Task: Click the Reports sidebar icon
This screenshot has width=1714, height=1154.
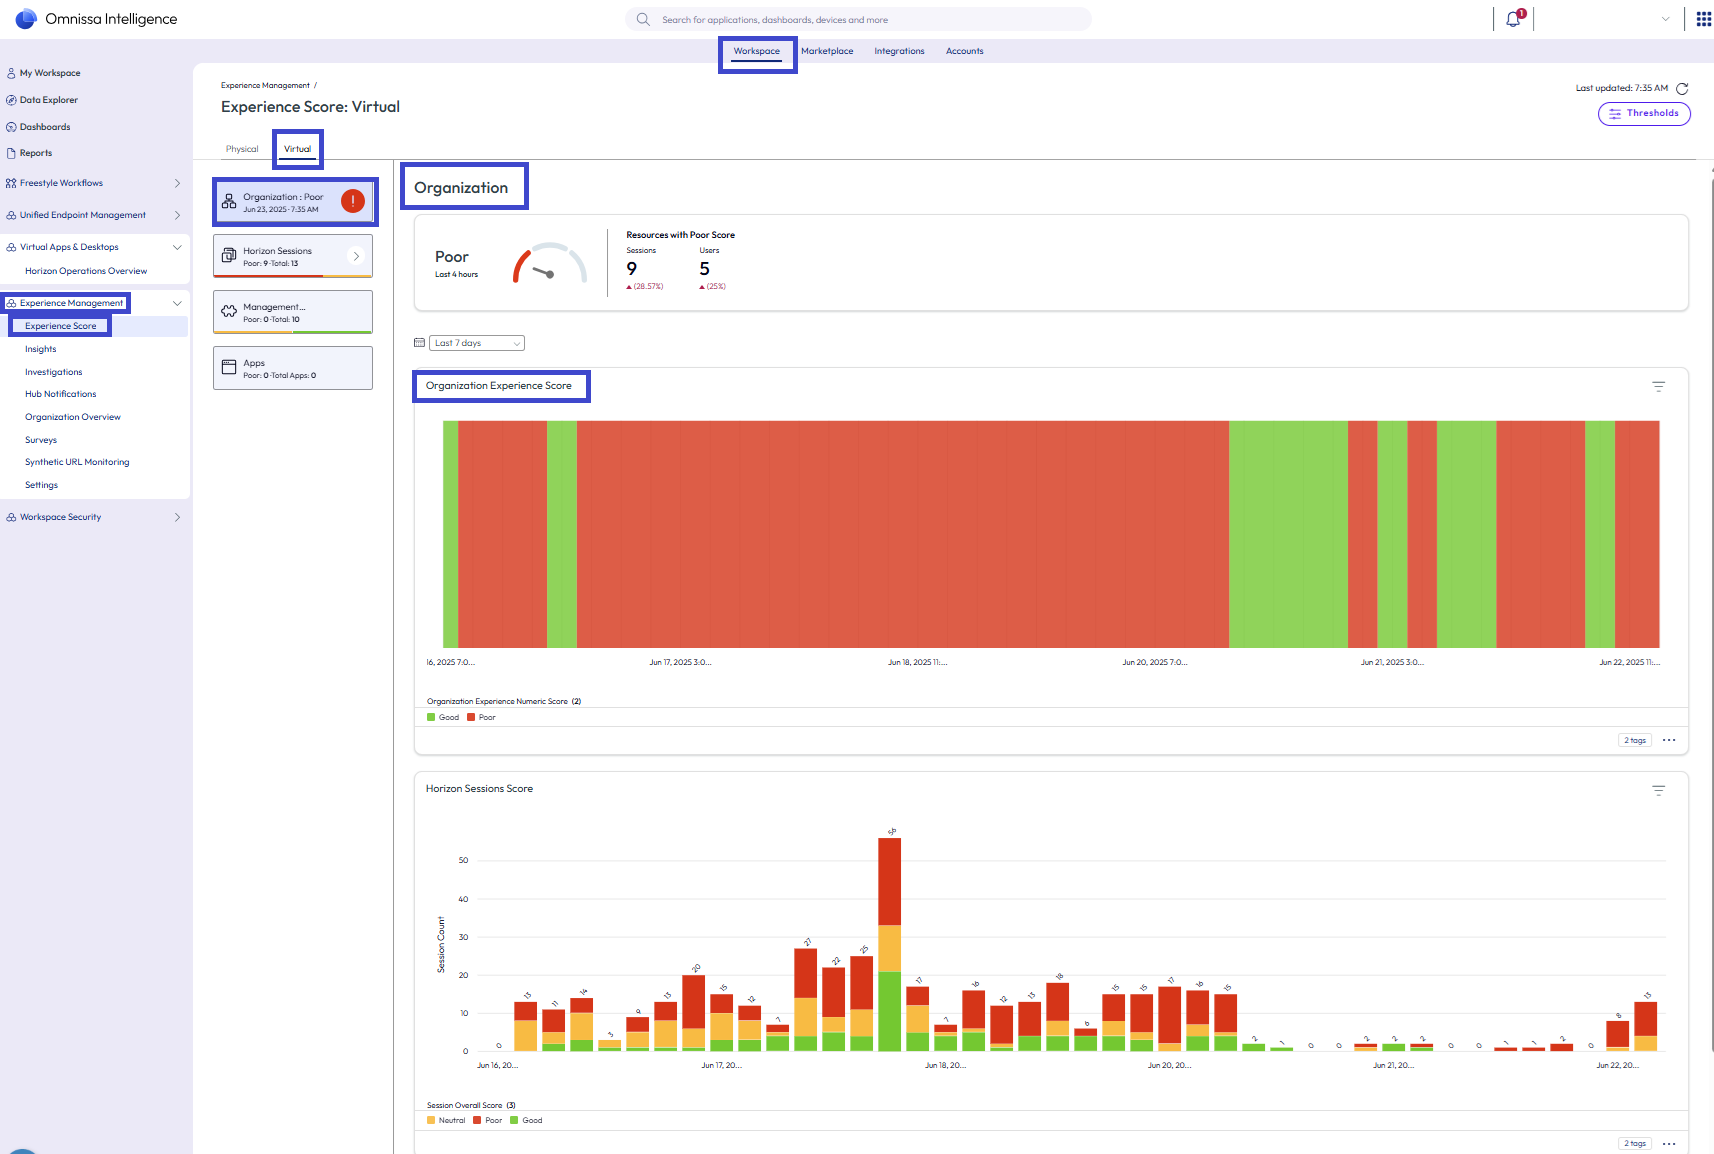Action: pyautogui.click(x=11, y=153)
